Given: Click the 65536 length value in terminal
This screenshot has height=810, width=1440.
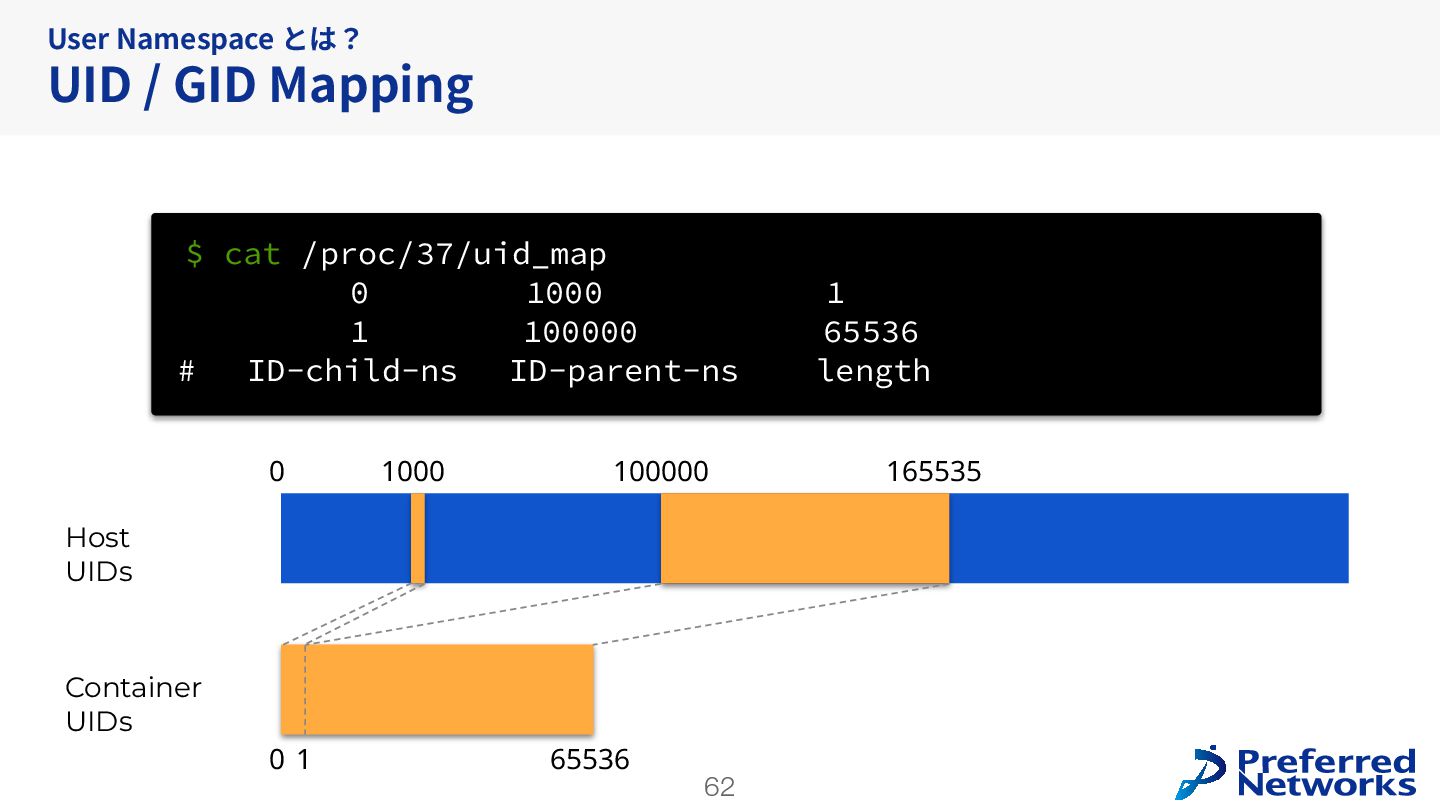Looking at the screenshot, I should pos(871,332).
